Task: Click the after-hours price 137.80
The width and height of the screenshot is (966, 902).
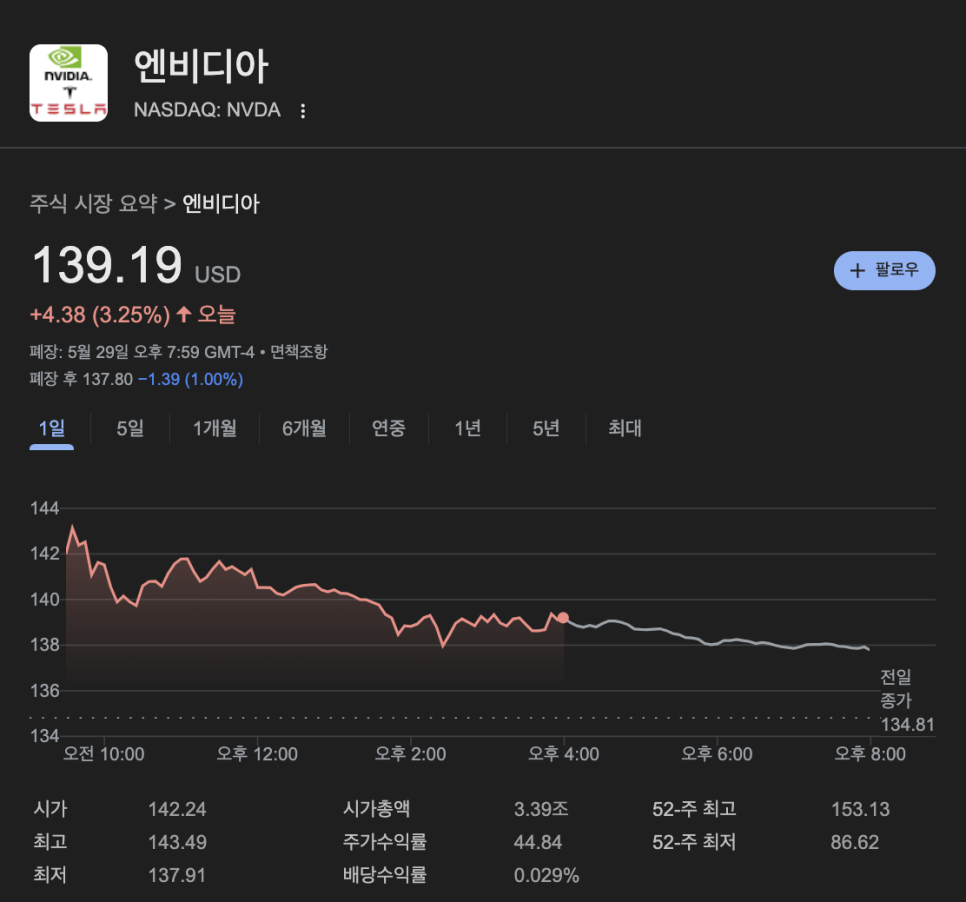Action: click(107, 379)
